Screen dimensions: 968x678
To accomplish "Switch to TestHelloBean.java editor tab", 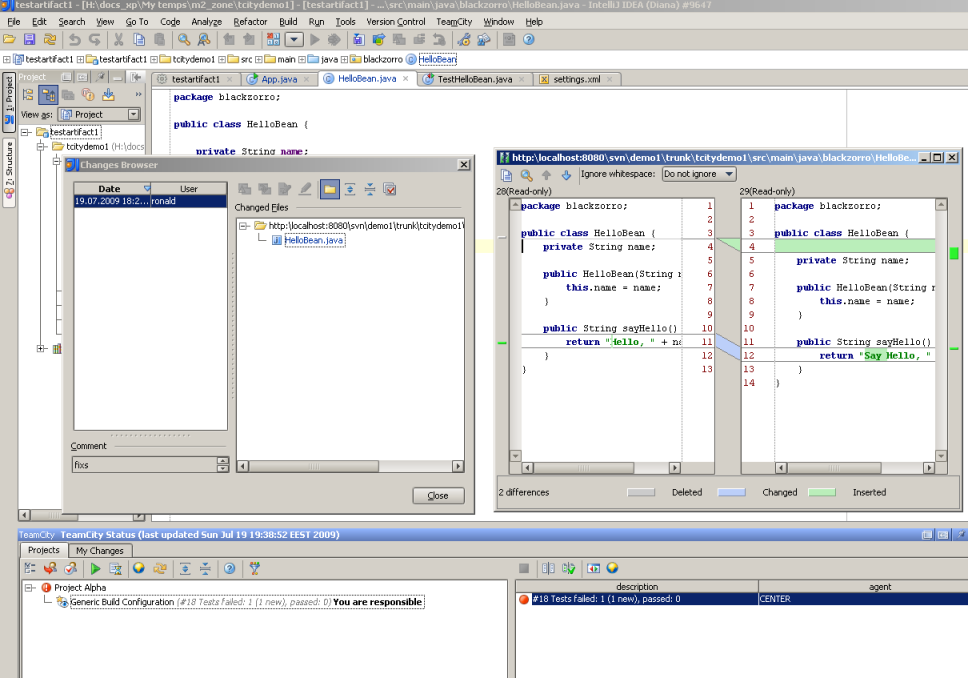I will [x=474, y=79].
